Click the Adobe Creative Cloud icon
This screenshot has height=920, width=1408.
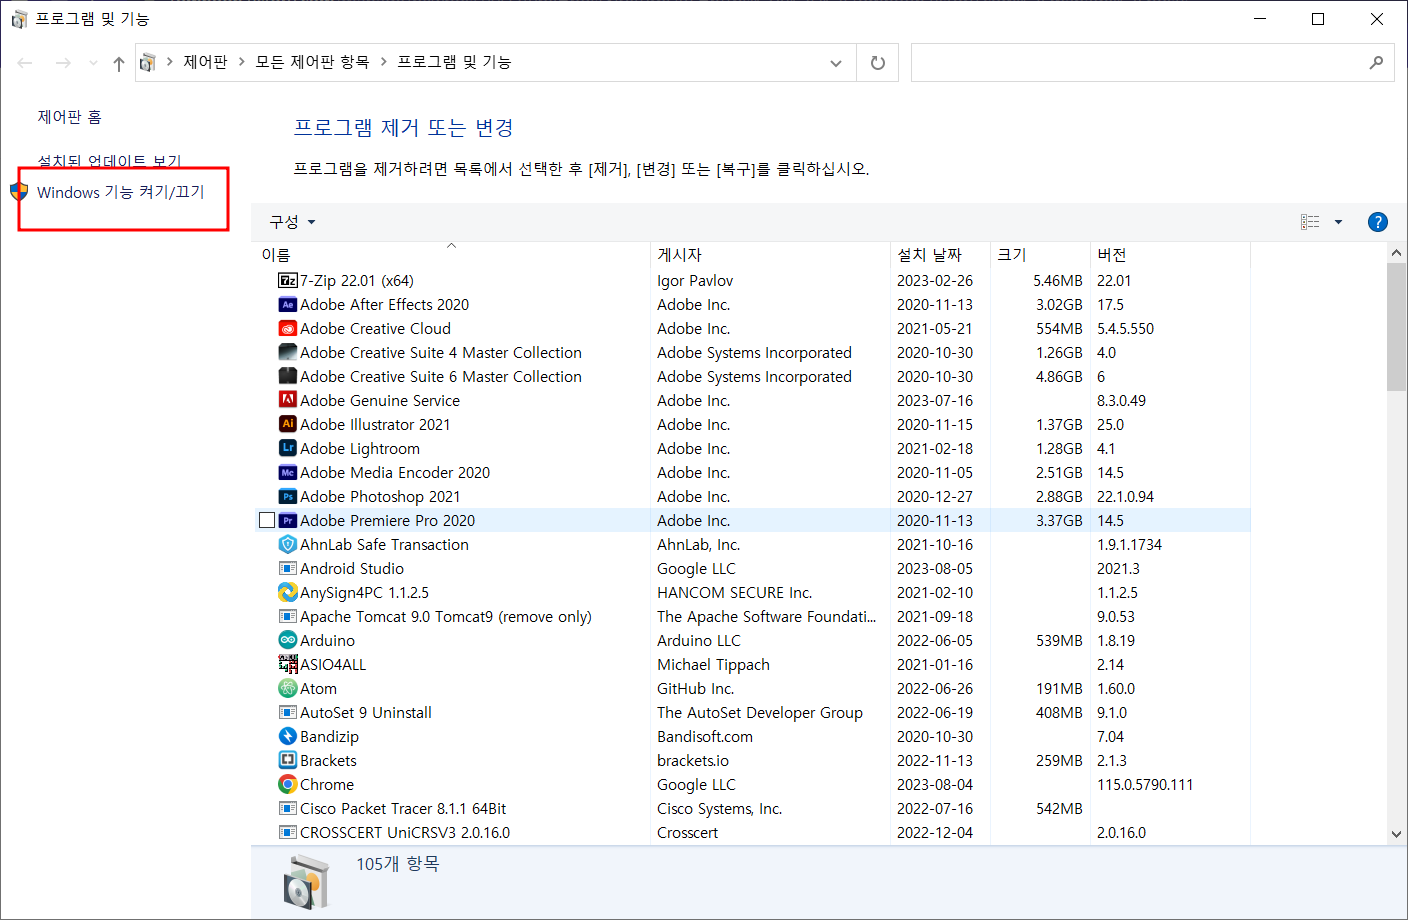point(288,328)
